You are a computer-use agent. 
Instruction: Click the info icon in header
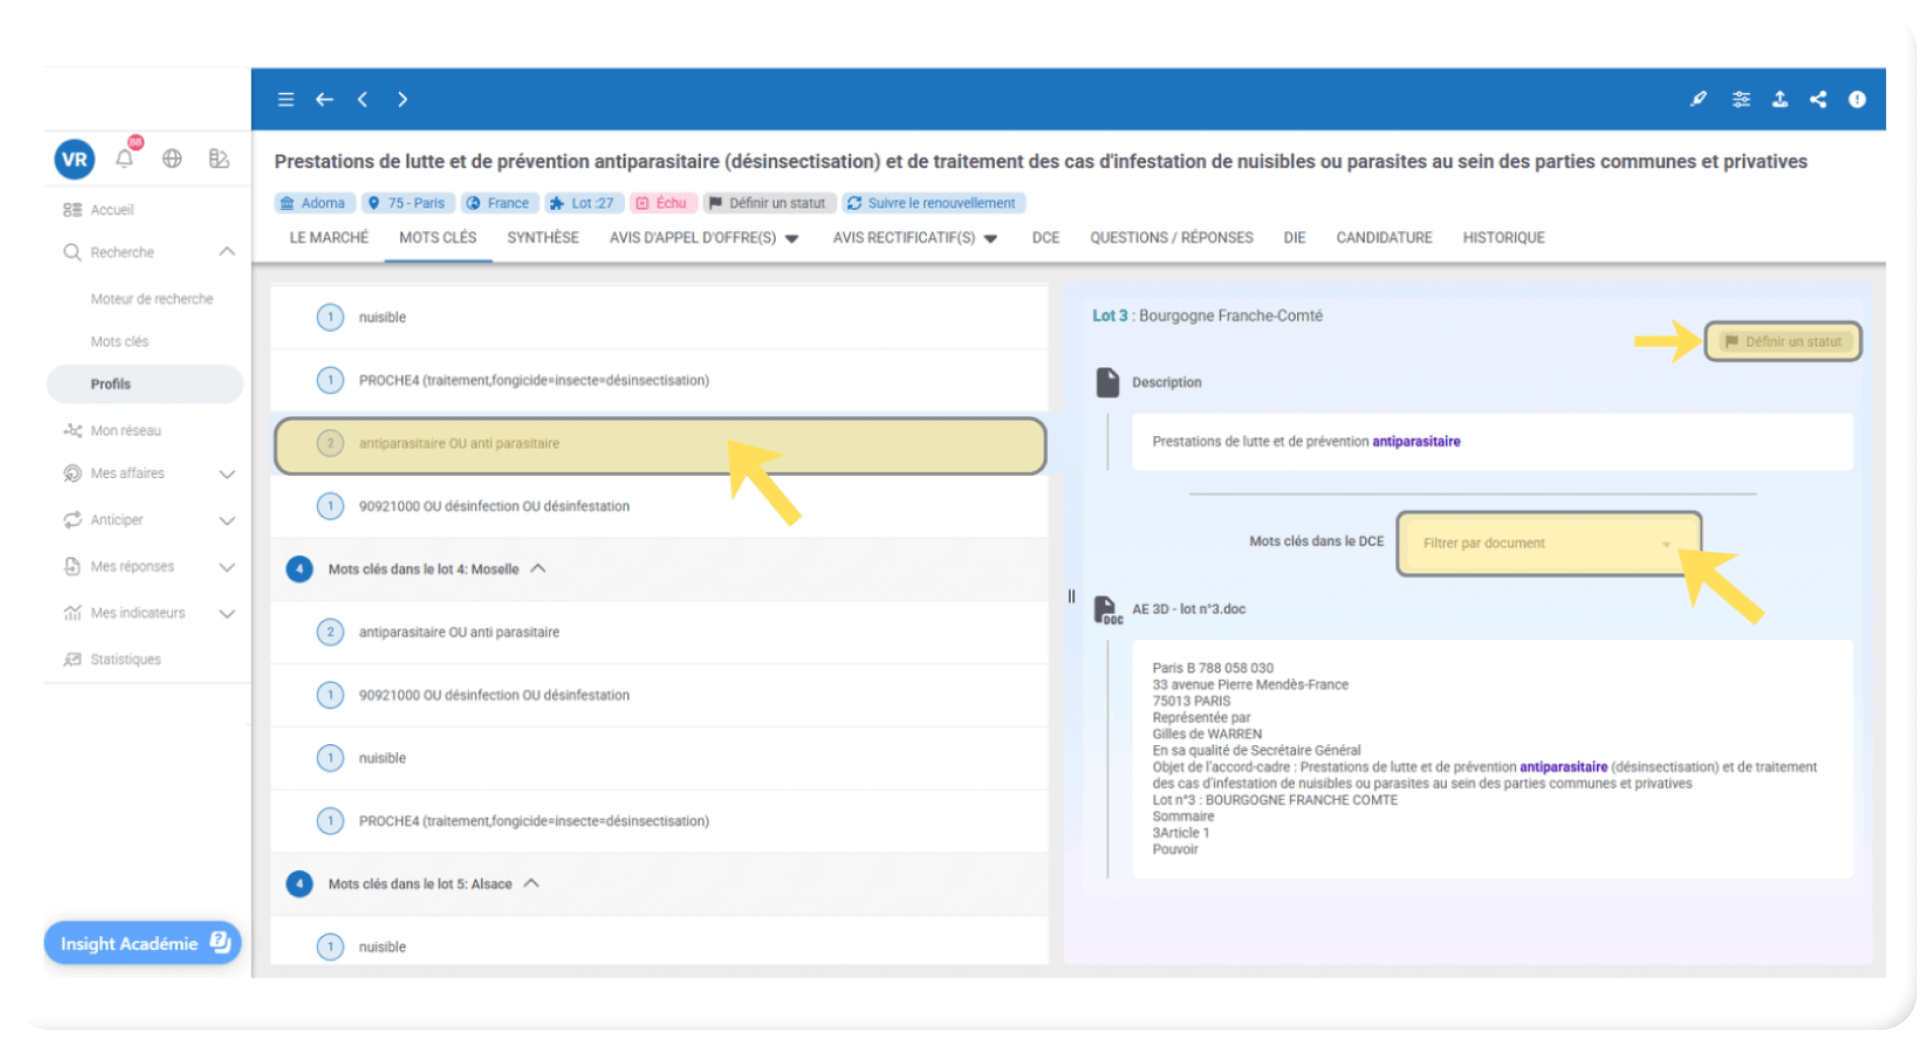[1857, 99]
